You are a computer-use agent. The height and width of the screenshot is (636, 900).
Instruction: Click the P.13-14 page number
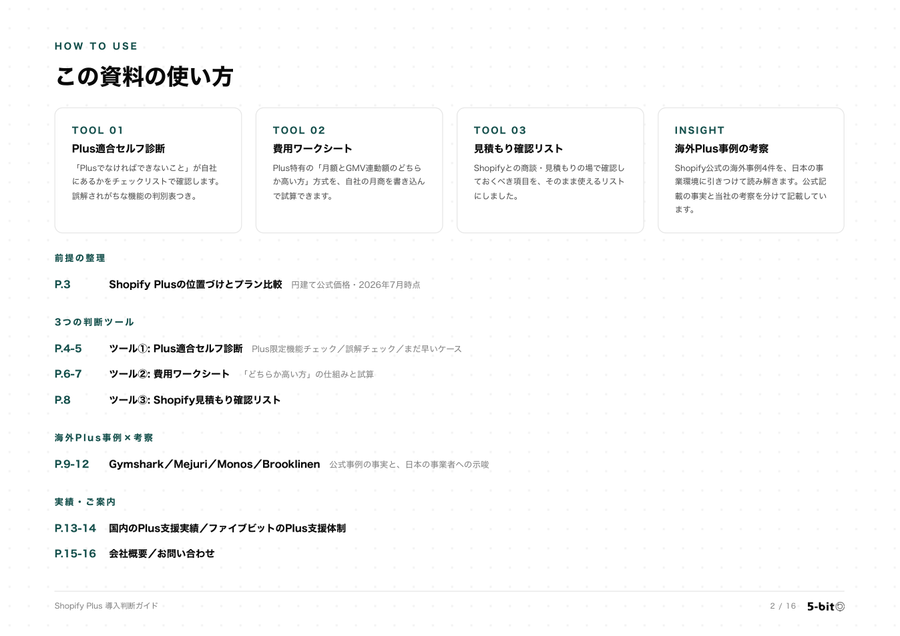tap(75, 528)
